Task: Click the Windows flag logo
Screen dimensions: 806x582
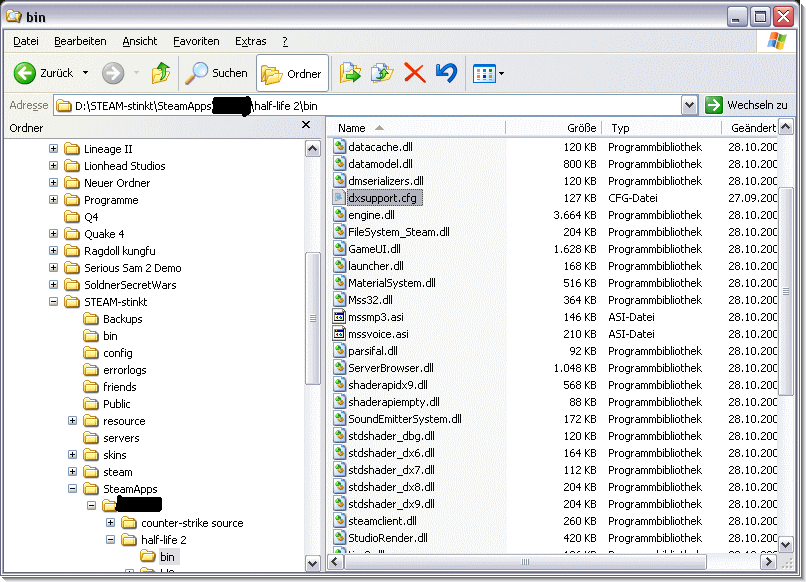Action: tap(777, 41)
